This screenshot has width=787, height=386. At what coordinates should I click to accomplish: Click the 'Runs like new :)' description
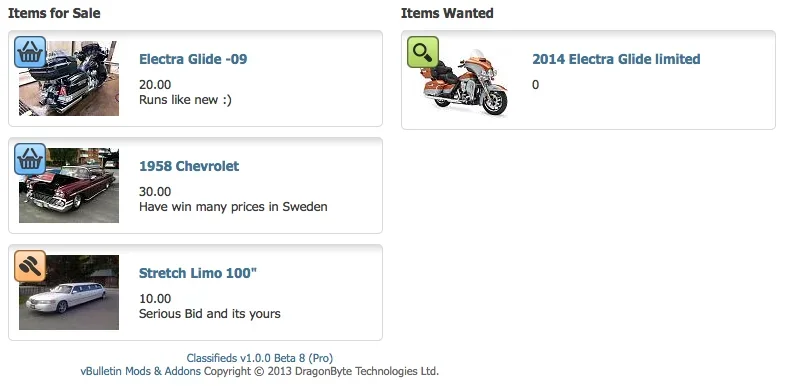185,100
